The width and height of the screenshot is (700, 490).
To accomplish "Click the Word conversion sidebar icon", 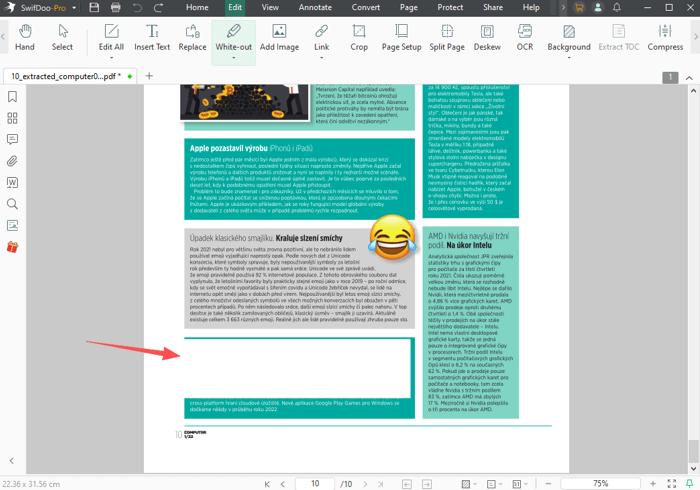I will (12, 183).
